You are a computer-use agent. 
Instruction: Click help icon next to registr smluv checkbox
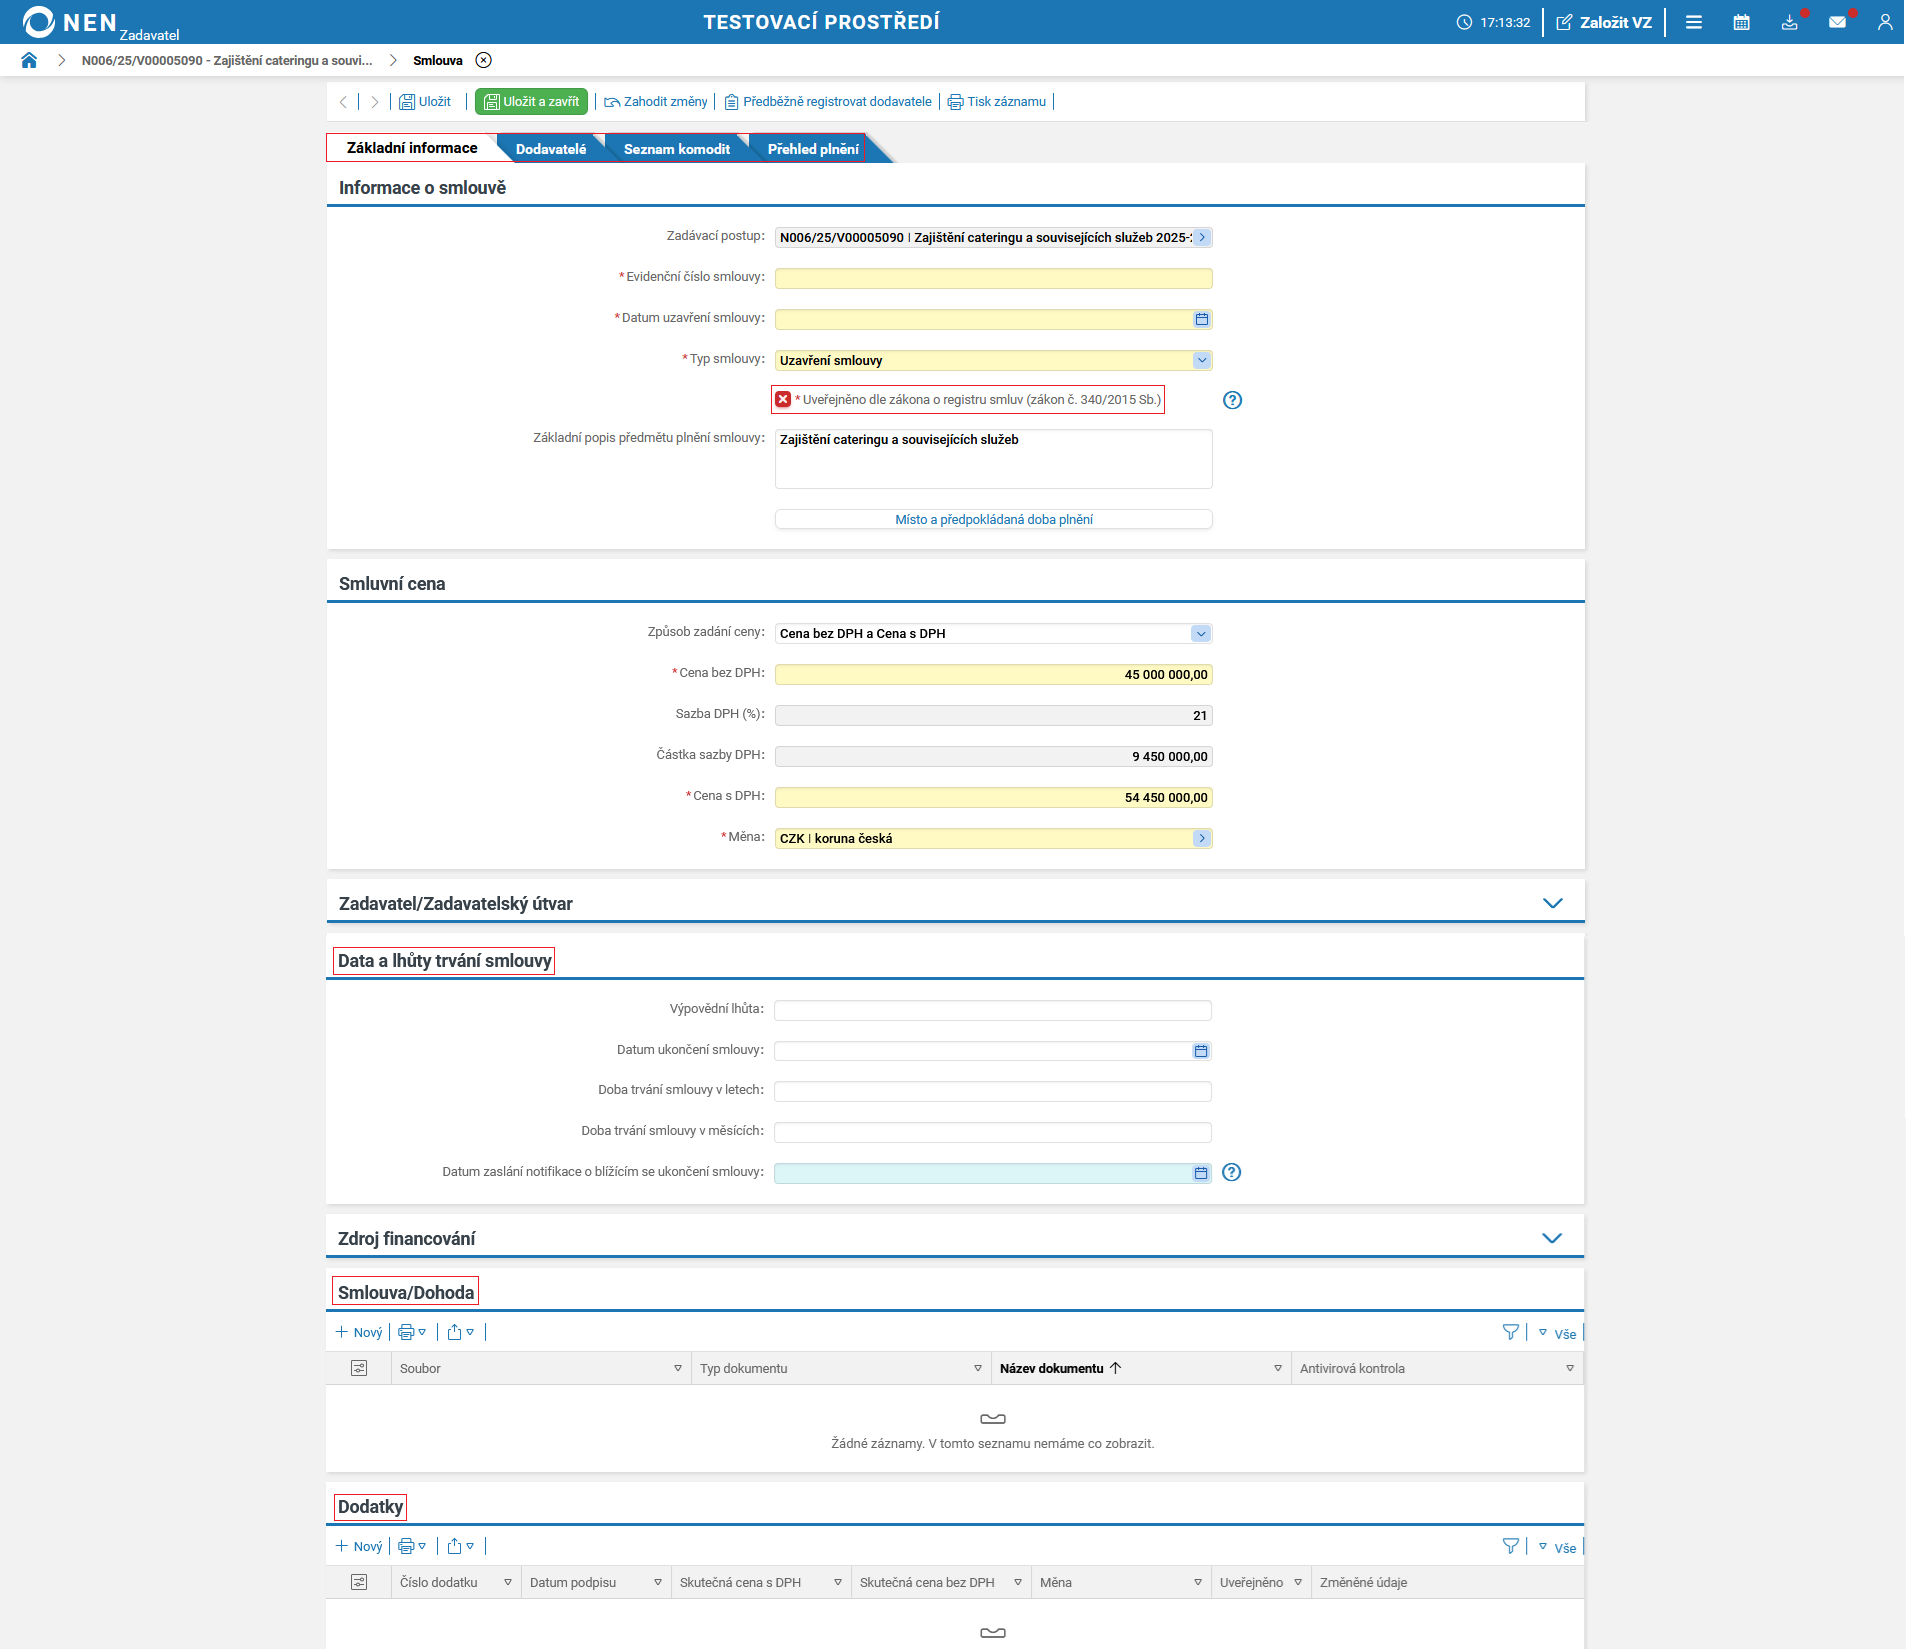click(1232, 400)
